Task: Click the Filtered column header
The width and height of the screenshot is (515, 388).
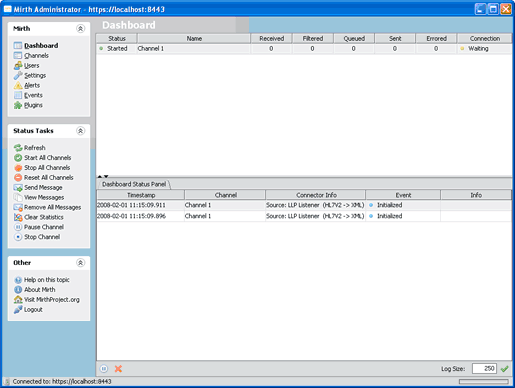Action: point(313,39)
